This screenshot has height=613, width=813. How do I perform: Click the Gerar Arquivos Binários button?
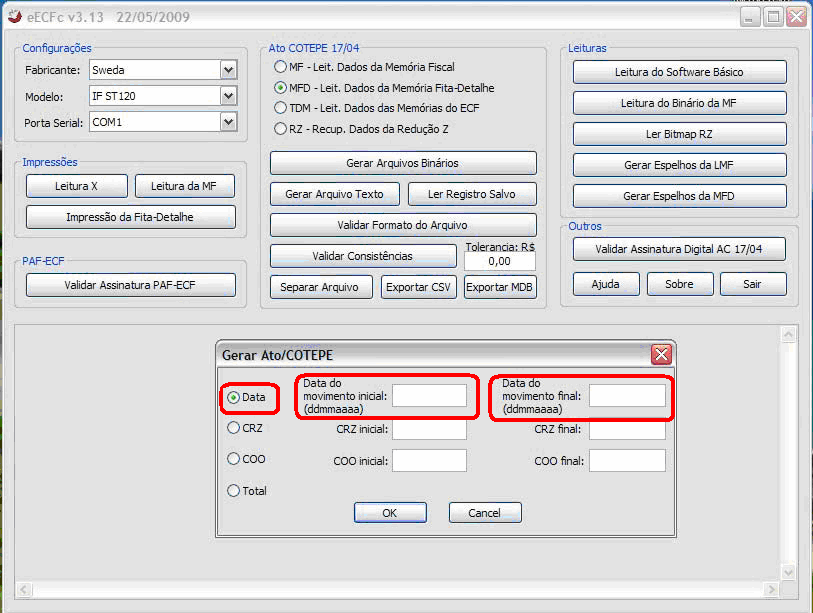click(403, 163)
